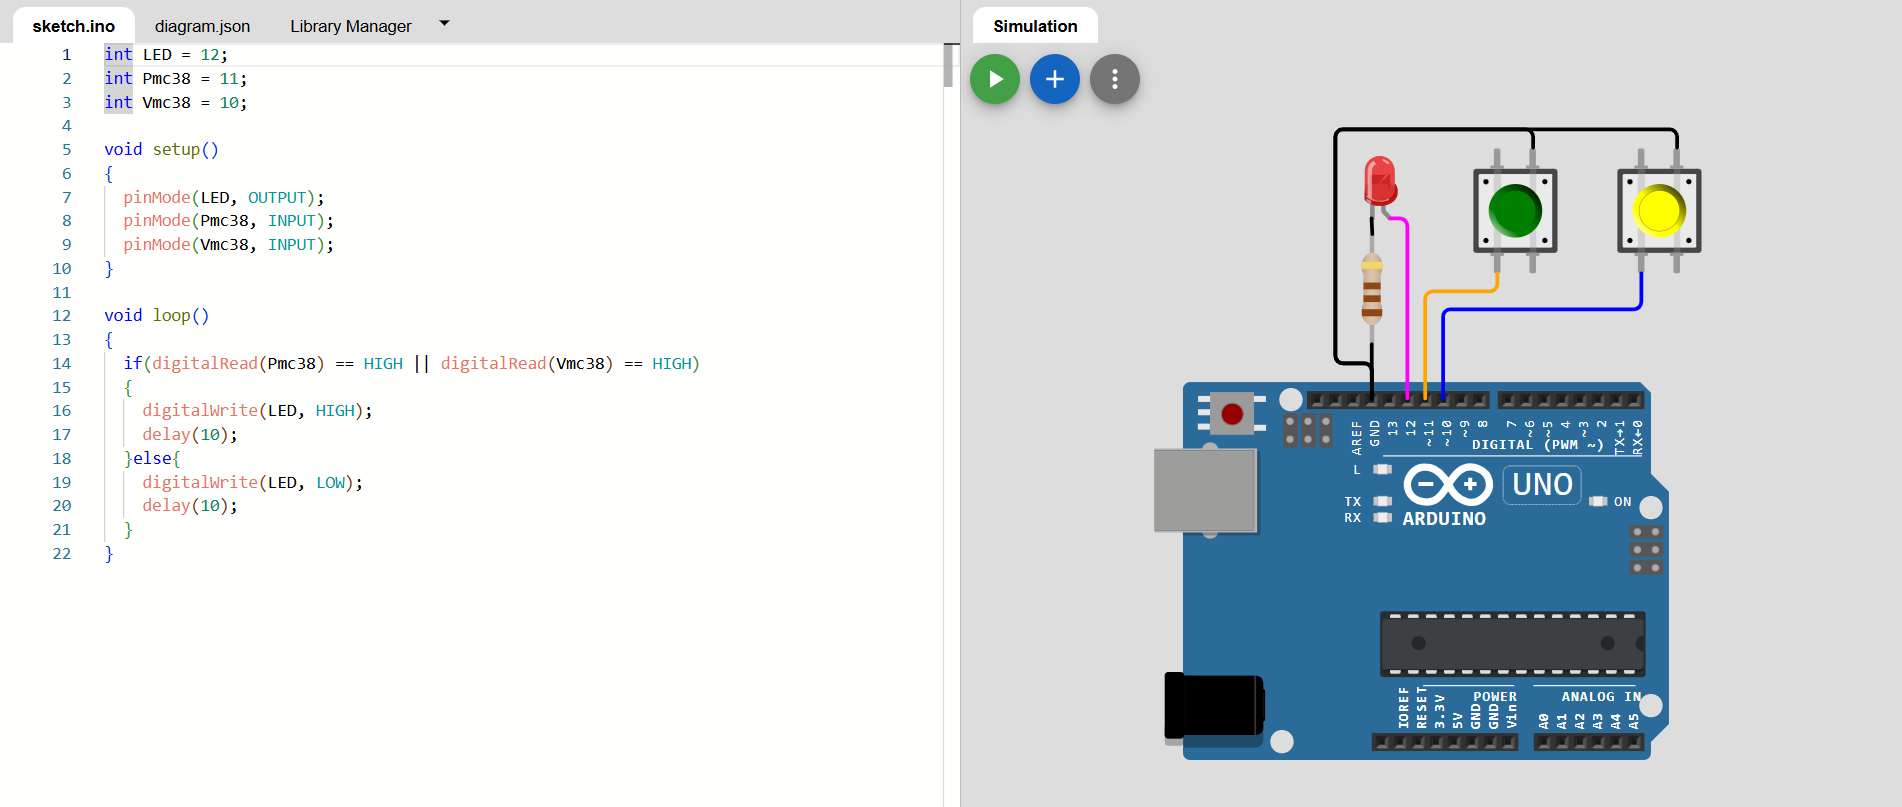
Task: Click 'digitalWrite(LED, LOW);' line
Action: (x=253, y=482)
